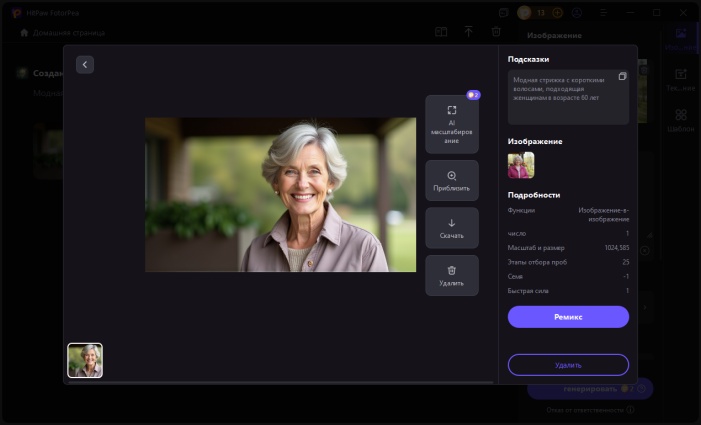Screen dimensions: 701x425
Task: Copy the prompt text with copy icon
Action: pyautogui.click(x=622, y=77)
